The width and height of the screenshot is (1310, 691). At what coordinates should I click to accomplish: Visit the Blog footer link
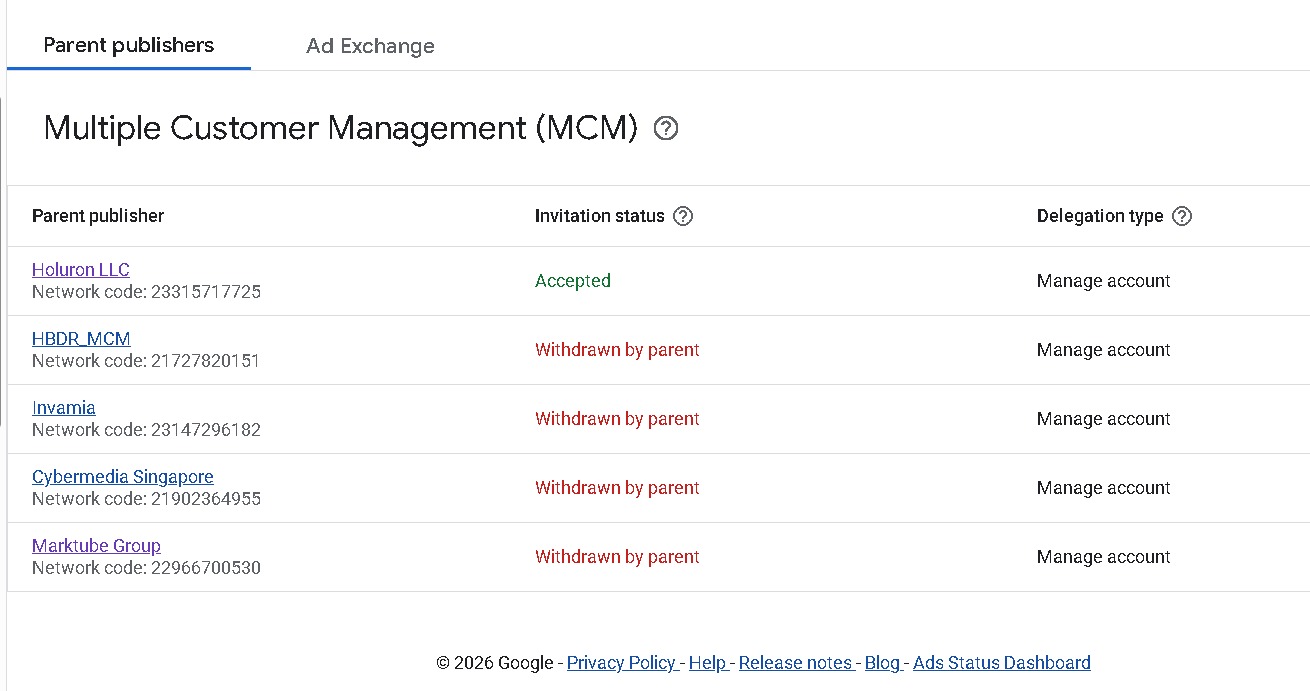pyautogui.click(x=882, y=663)
